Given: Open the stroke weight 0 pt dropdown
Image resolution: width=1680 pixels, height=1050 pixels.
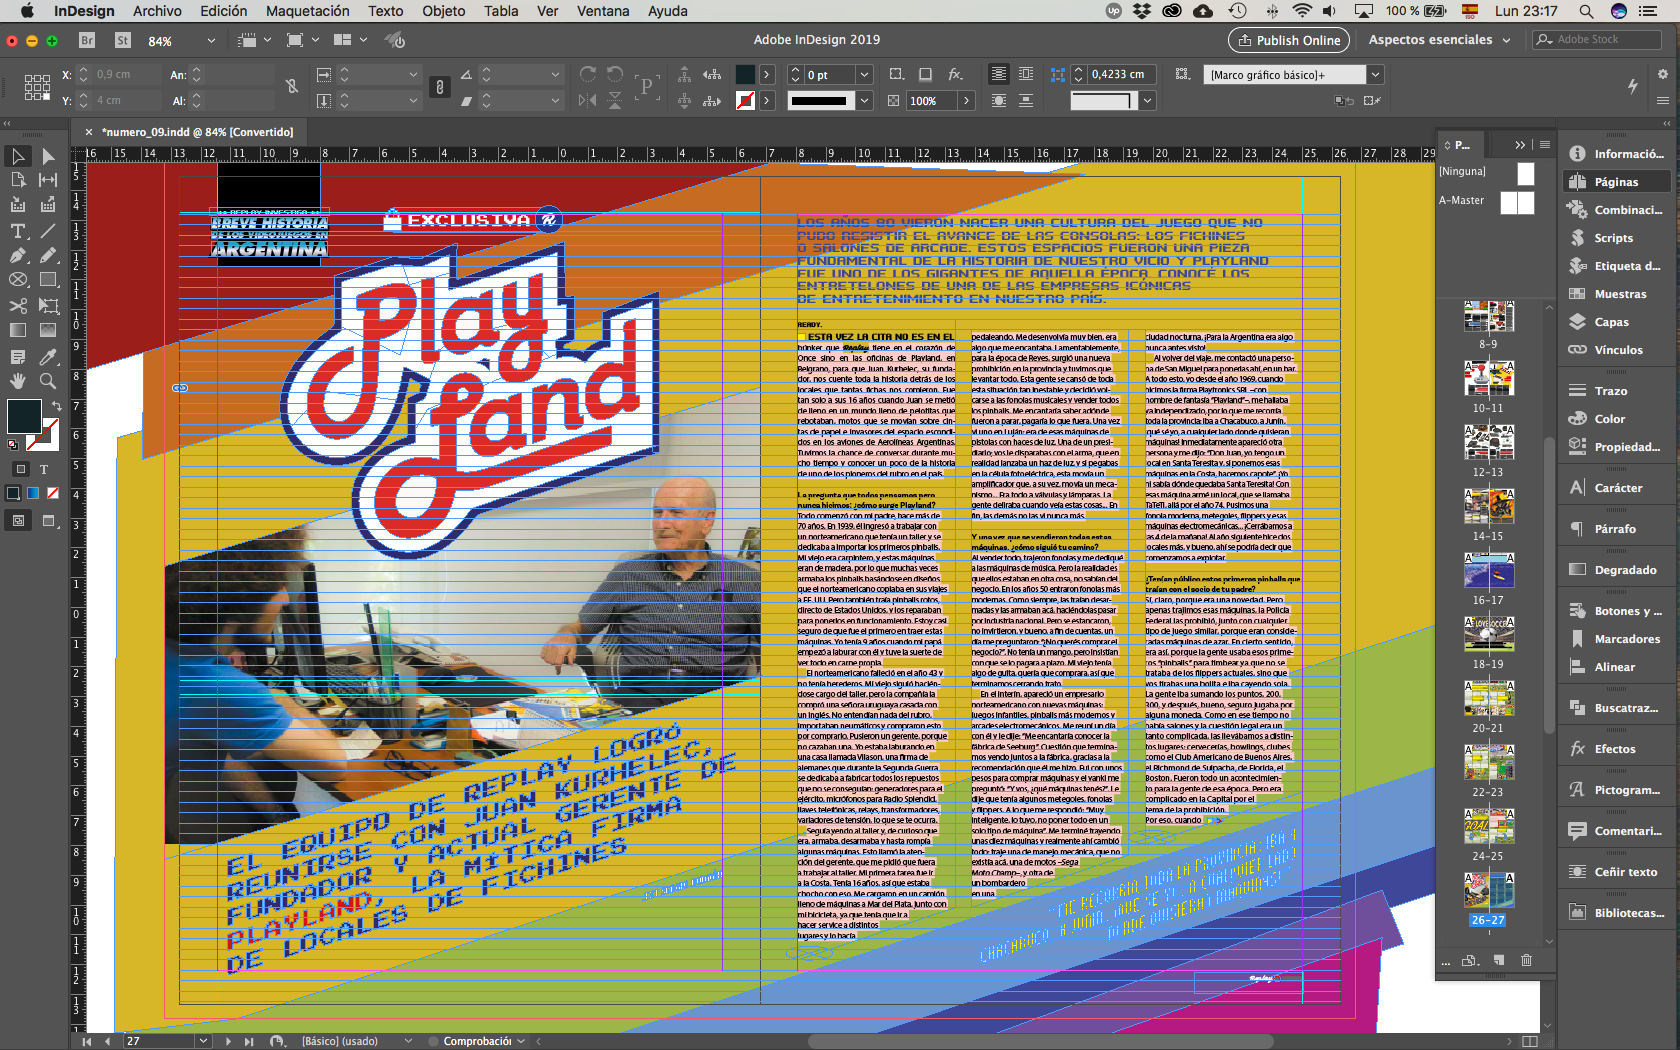Looking at the screenshot, I should point(864,75).
